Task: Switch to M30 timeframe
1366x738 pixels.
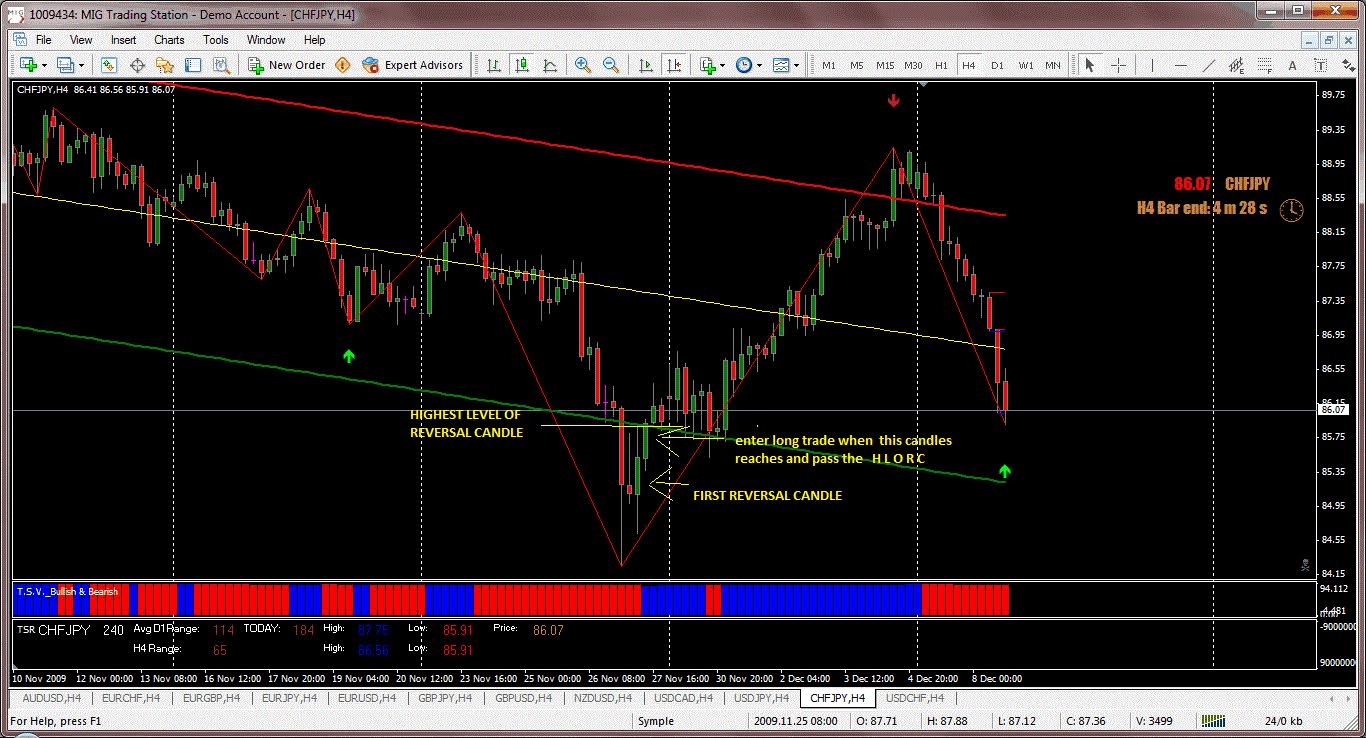Action: 913,65
